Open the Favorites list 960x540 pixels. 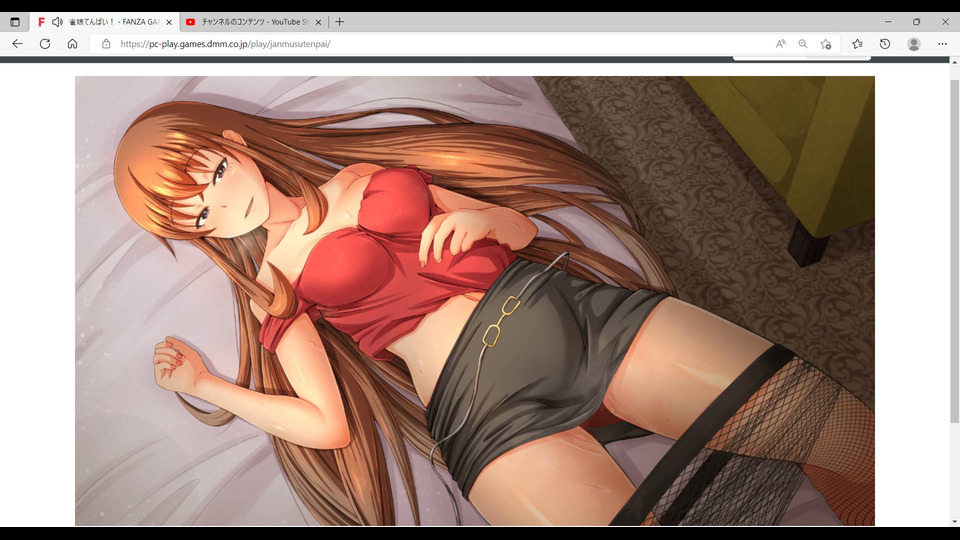[858, 44]
